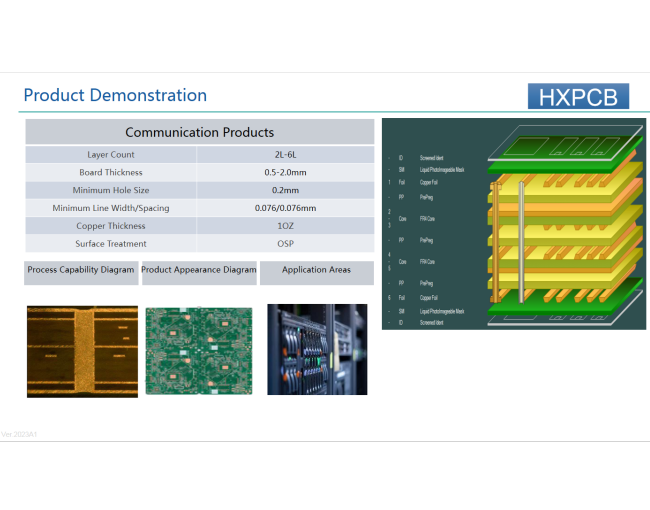Select the Communication Products table header
Viewport: 650px width, 510px height.
[x=199, y=132]
